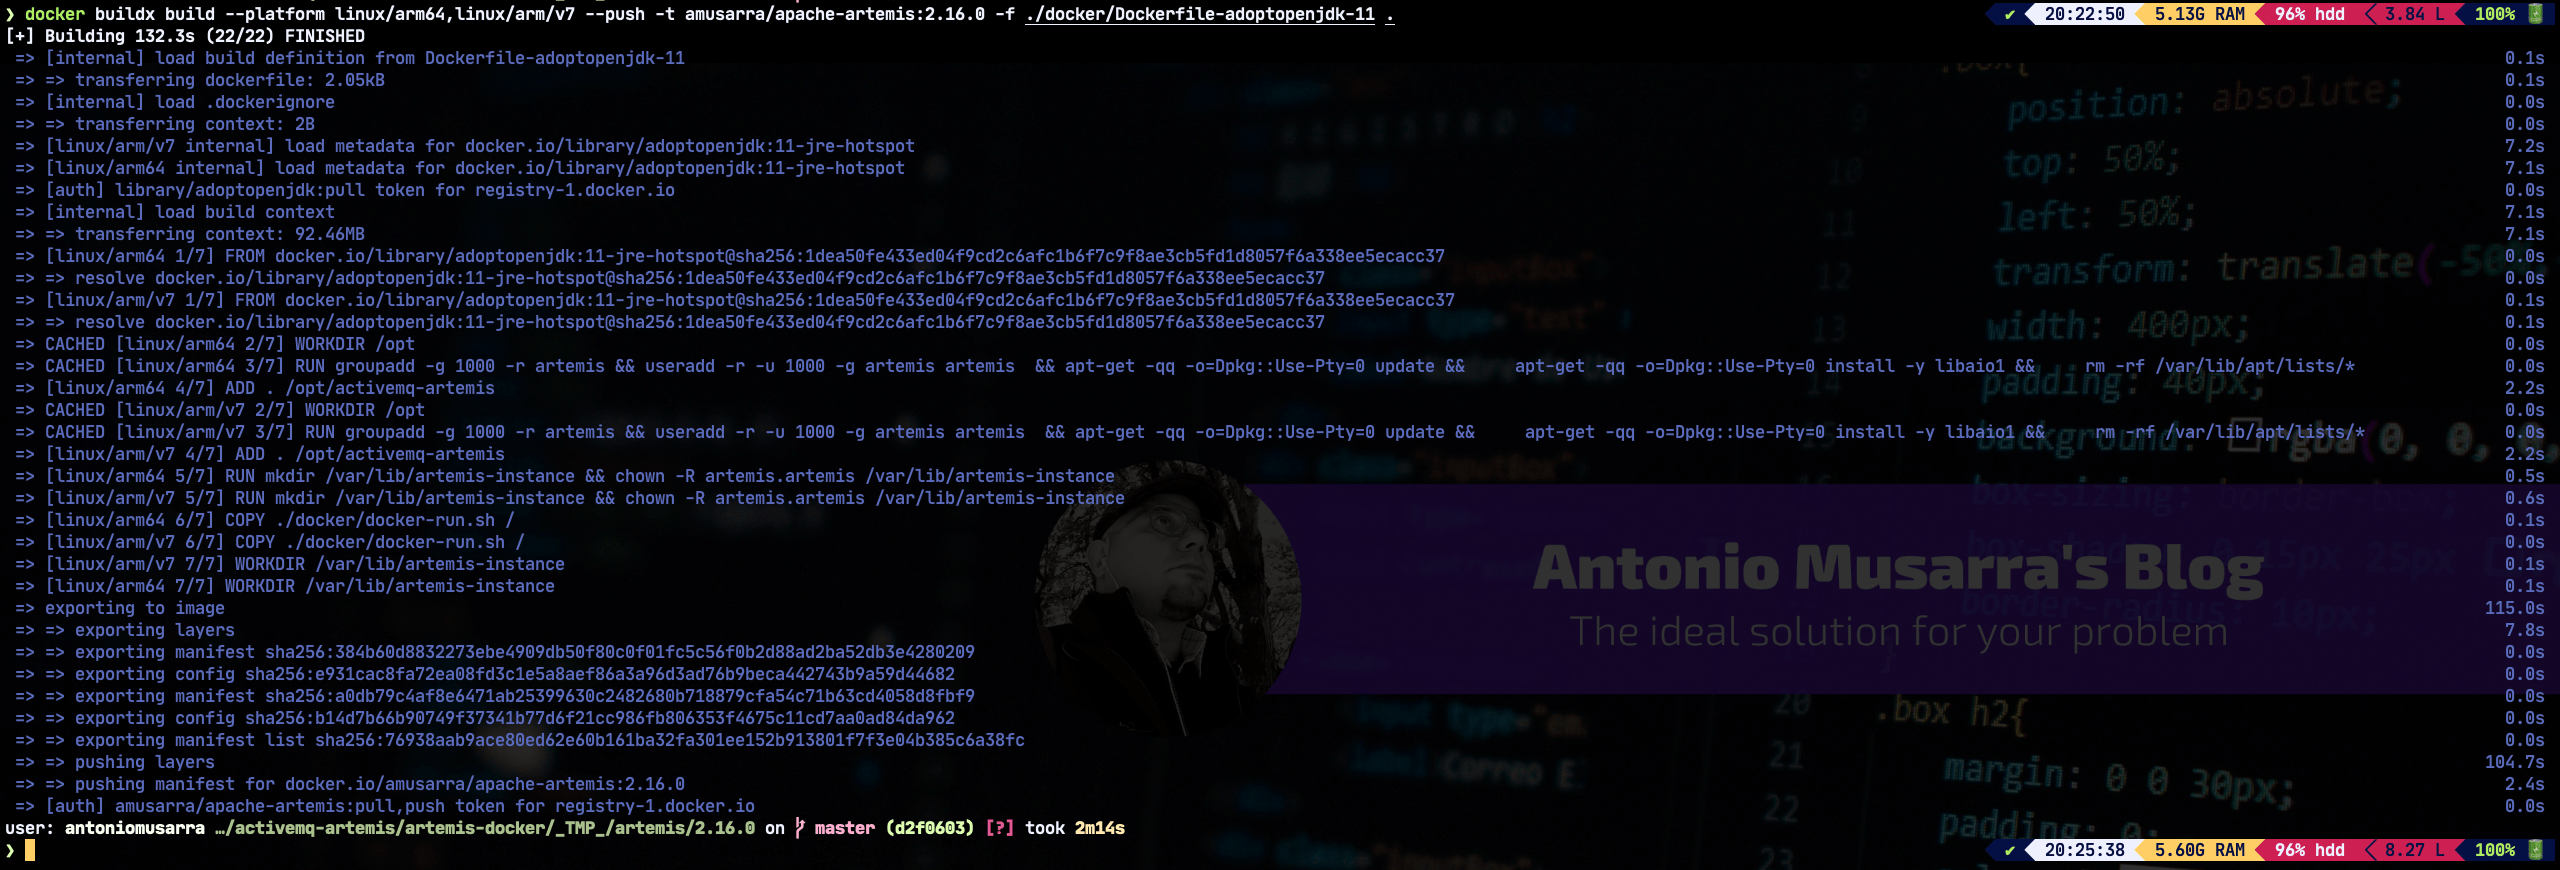Click exporting manifest sha256:a0db79c4 line
Screen dimensions: 2560x870
(495, 696)
